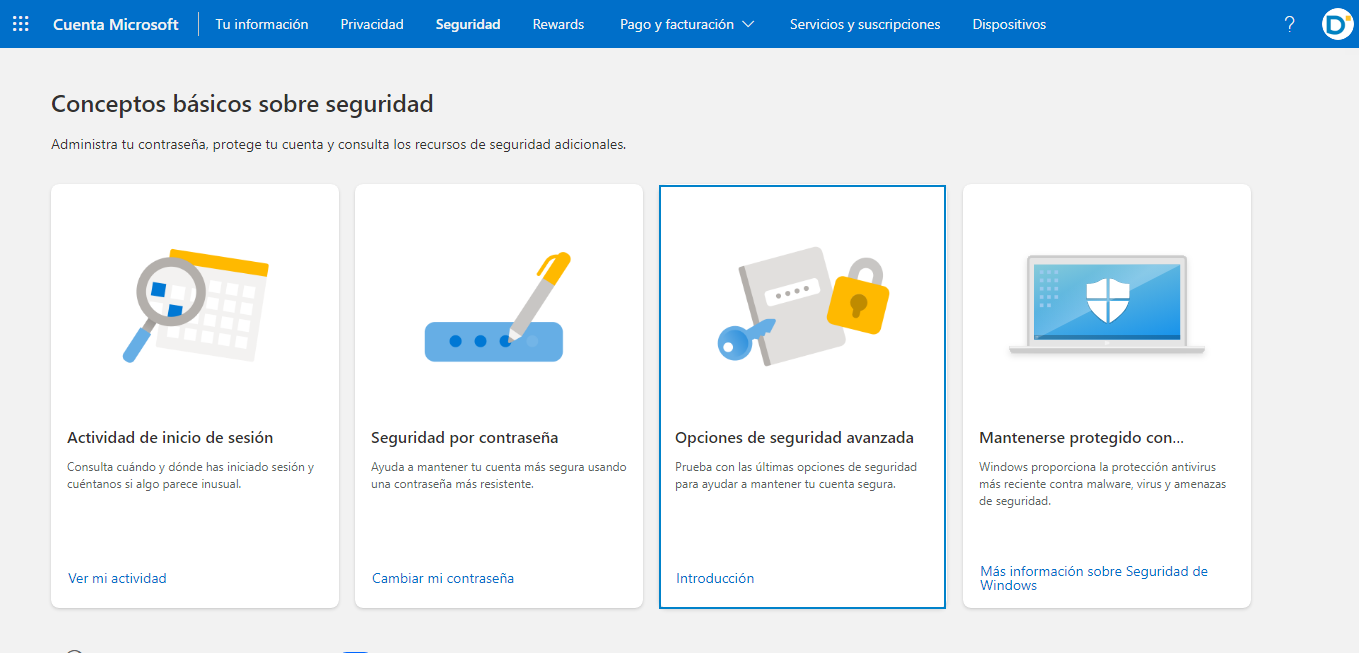Screen dimensions: 1359x653
Task: Click the laptop shield illustration
Action: point(1107,305)
